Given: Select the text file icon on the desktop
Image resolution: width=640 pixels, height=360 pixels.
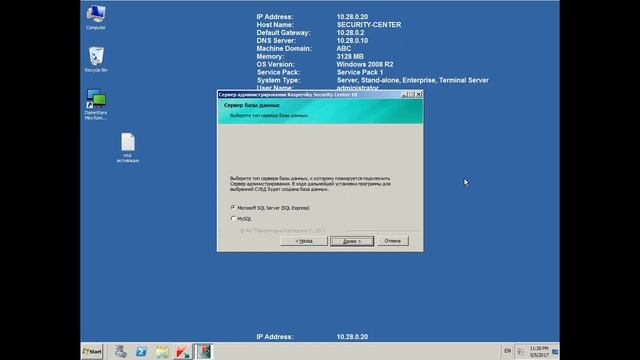Looking at the screenshot, I should [x=128, y=147].
